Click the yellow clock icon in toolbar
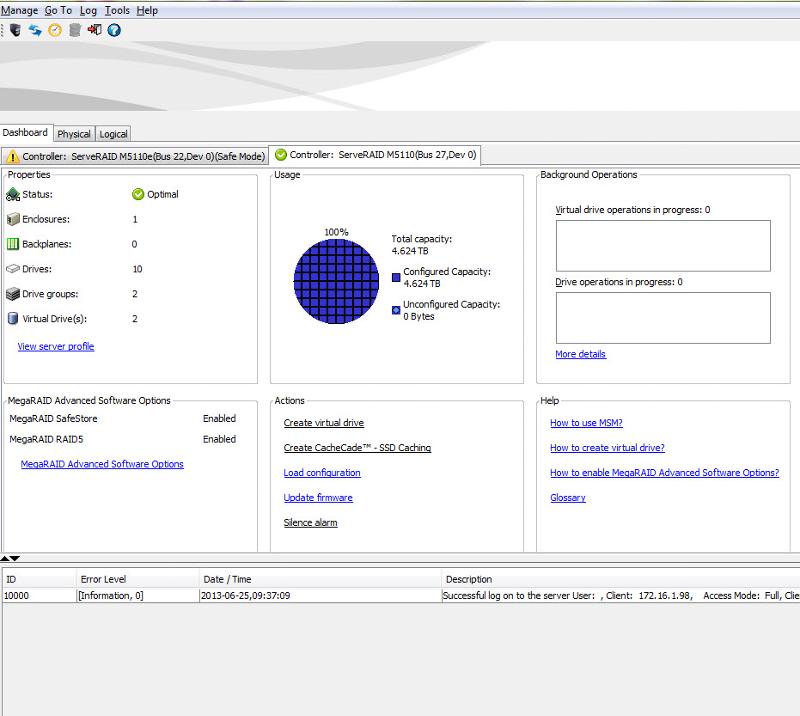Screen dimensions: 800x716 [x=55, y=31]
